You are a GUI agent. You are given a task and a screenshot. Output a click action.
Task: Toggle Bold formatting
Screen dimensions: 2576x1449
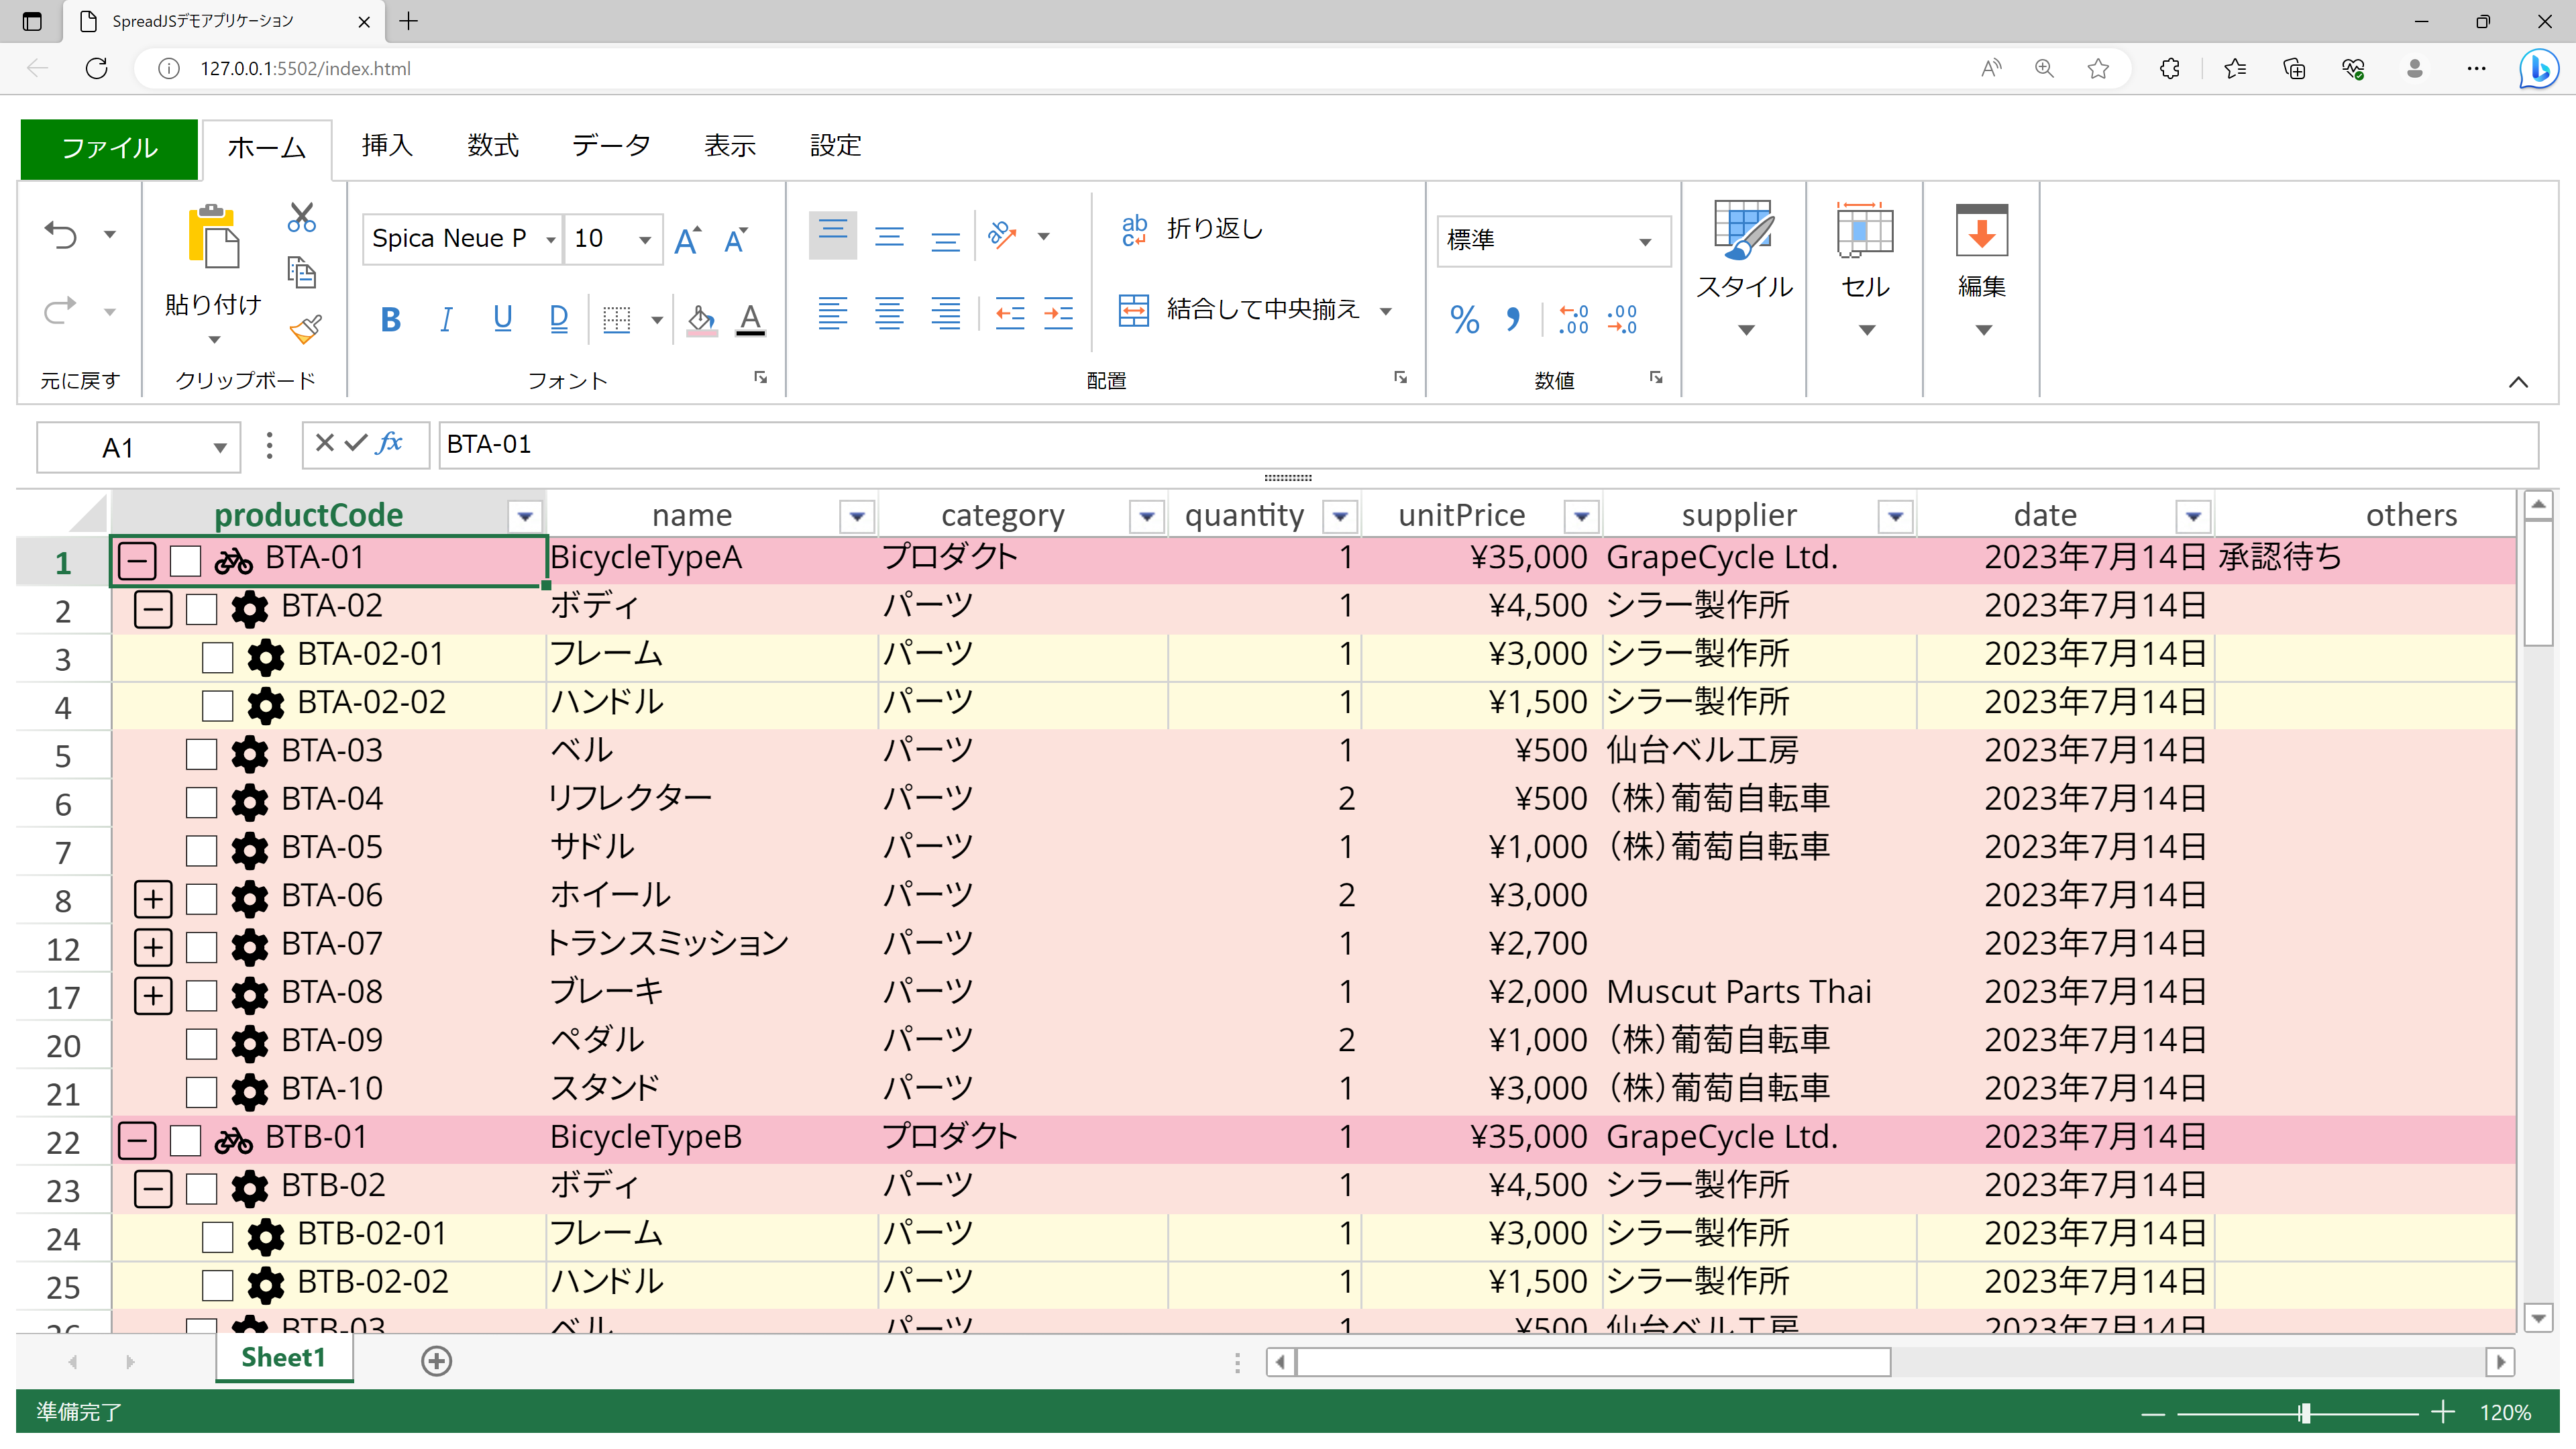(x=391, y=319)
